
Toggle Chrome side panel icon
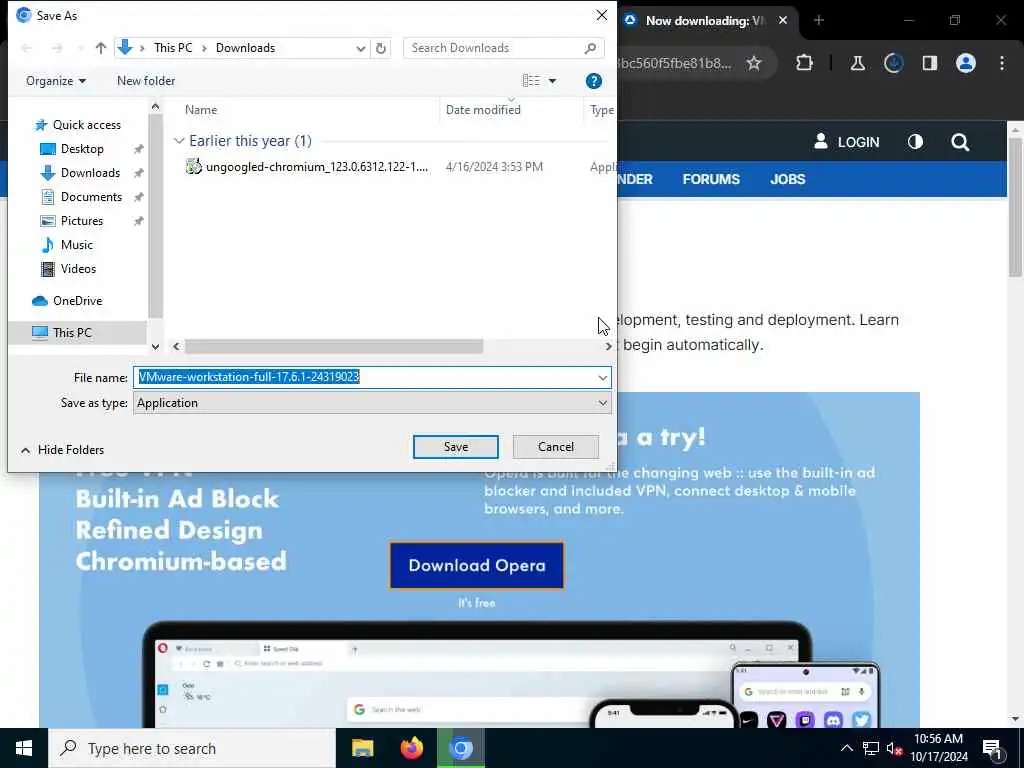click(930, 63)
